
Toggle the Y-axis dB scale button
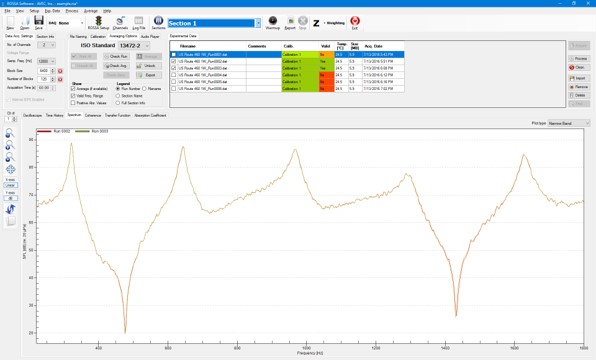10,198
